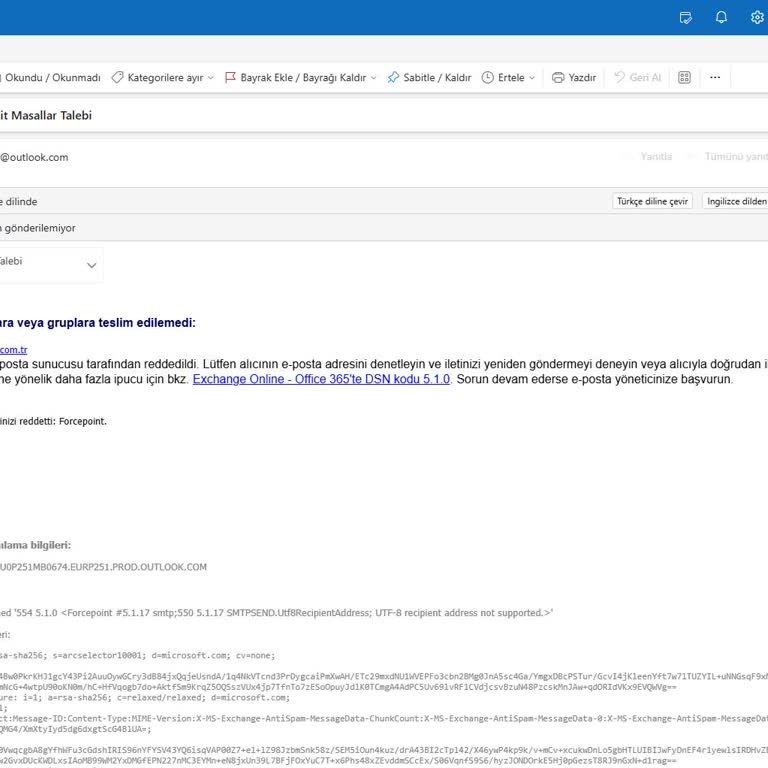Click the Ertele clock icon
Image resolution: width=768 pixels, height=768 pixels.
(x=488, y=78)
